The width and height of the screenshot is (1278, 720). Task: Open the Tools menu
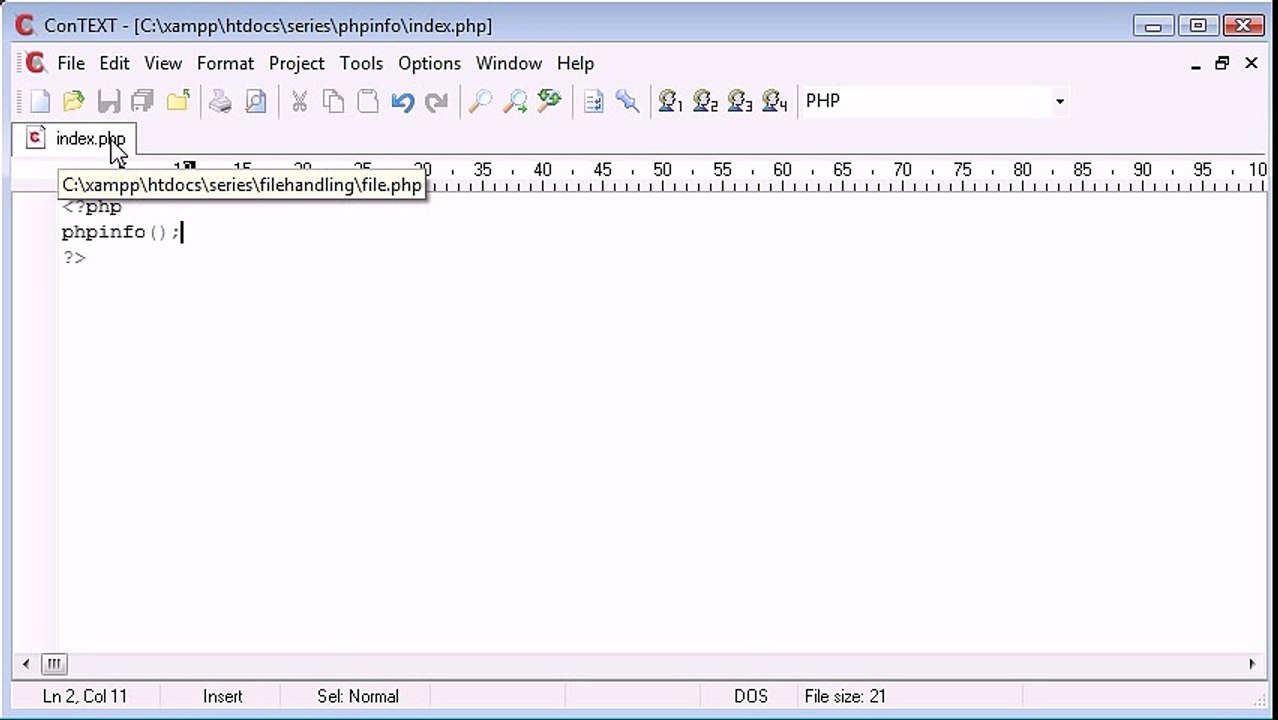(x=361, y=63)
